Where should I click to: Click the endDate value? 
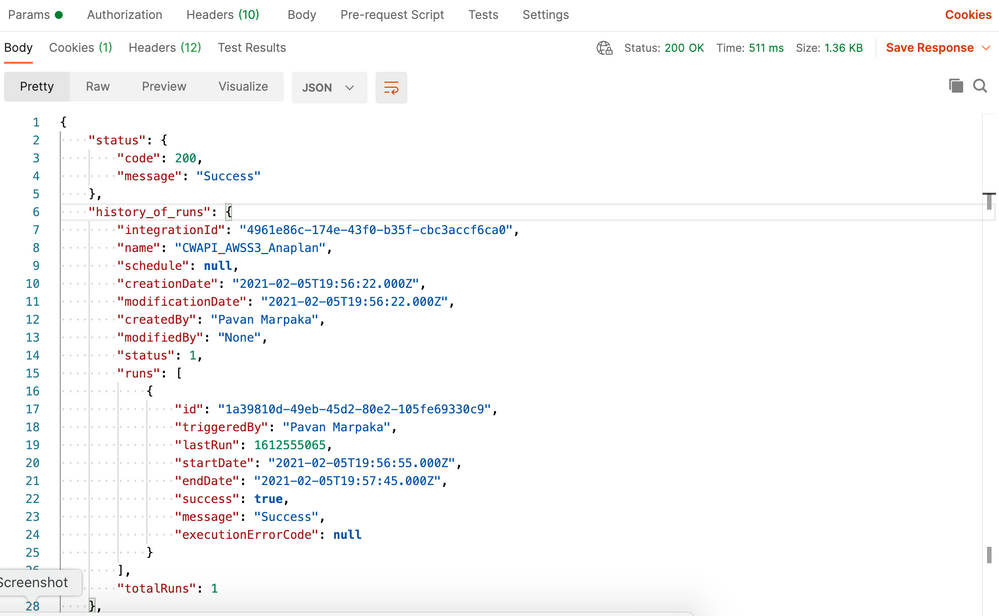pos(347,481)
